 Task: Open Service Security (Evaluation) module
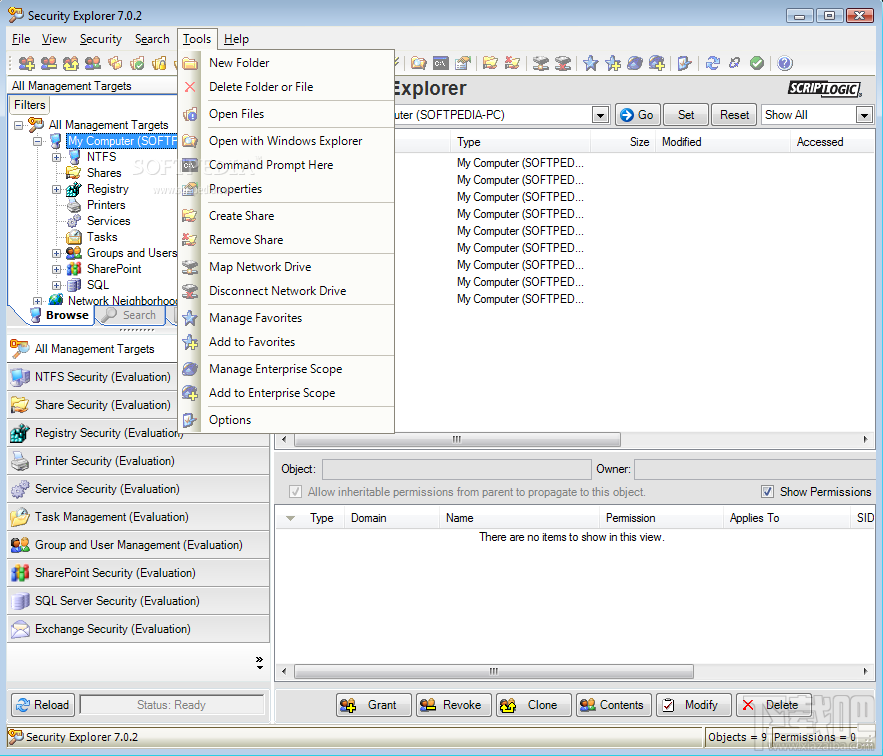click(138, 489)
